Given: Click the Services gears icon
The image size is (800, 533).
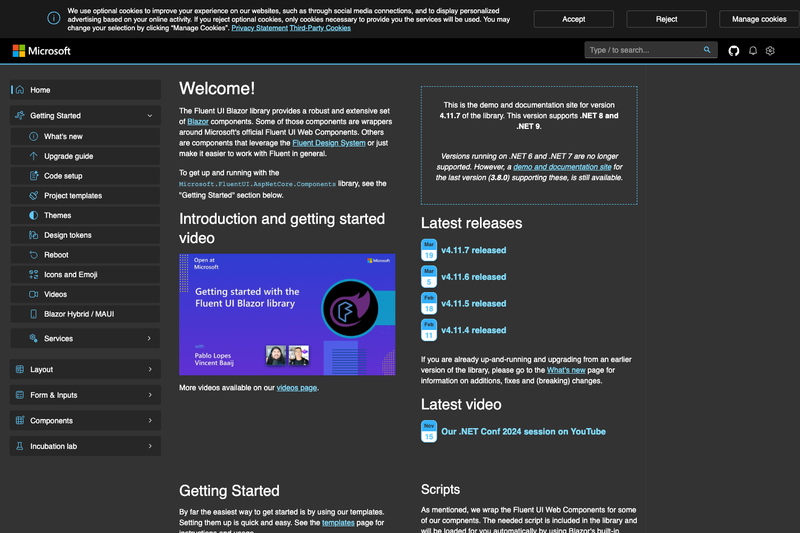Looking at the screenshot, I should point(34,338).
